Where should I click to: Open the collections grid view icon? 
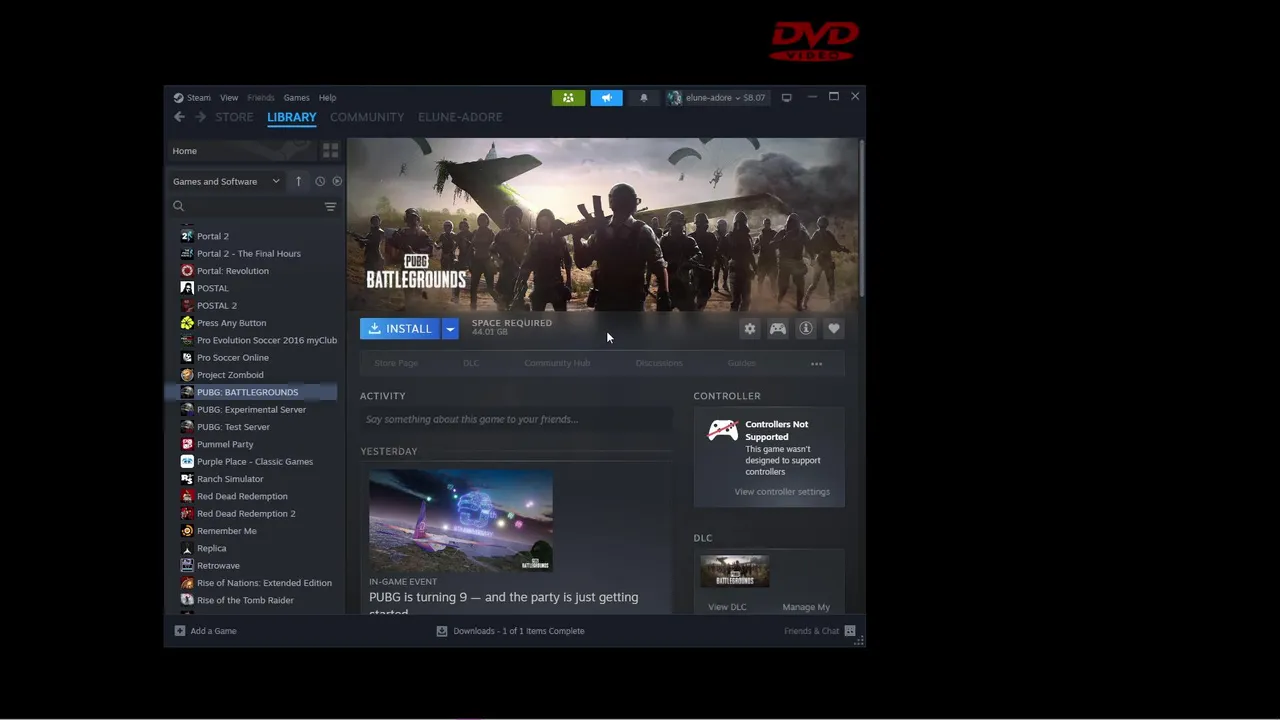pyautogui.click(x=330, y=151)
